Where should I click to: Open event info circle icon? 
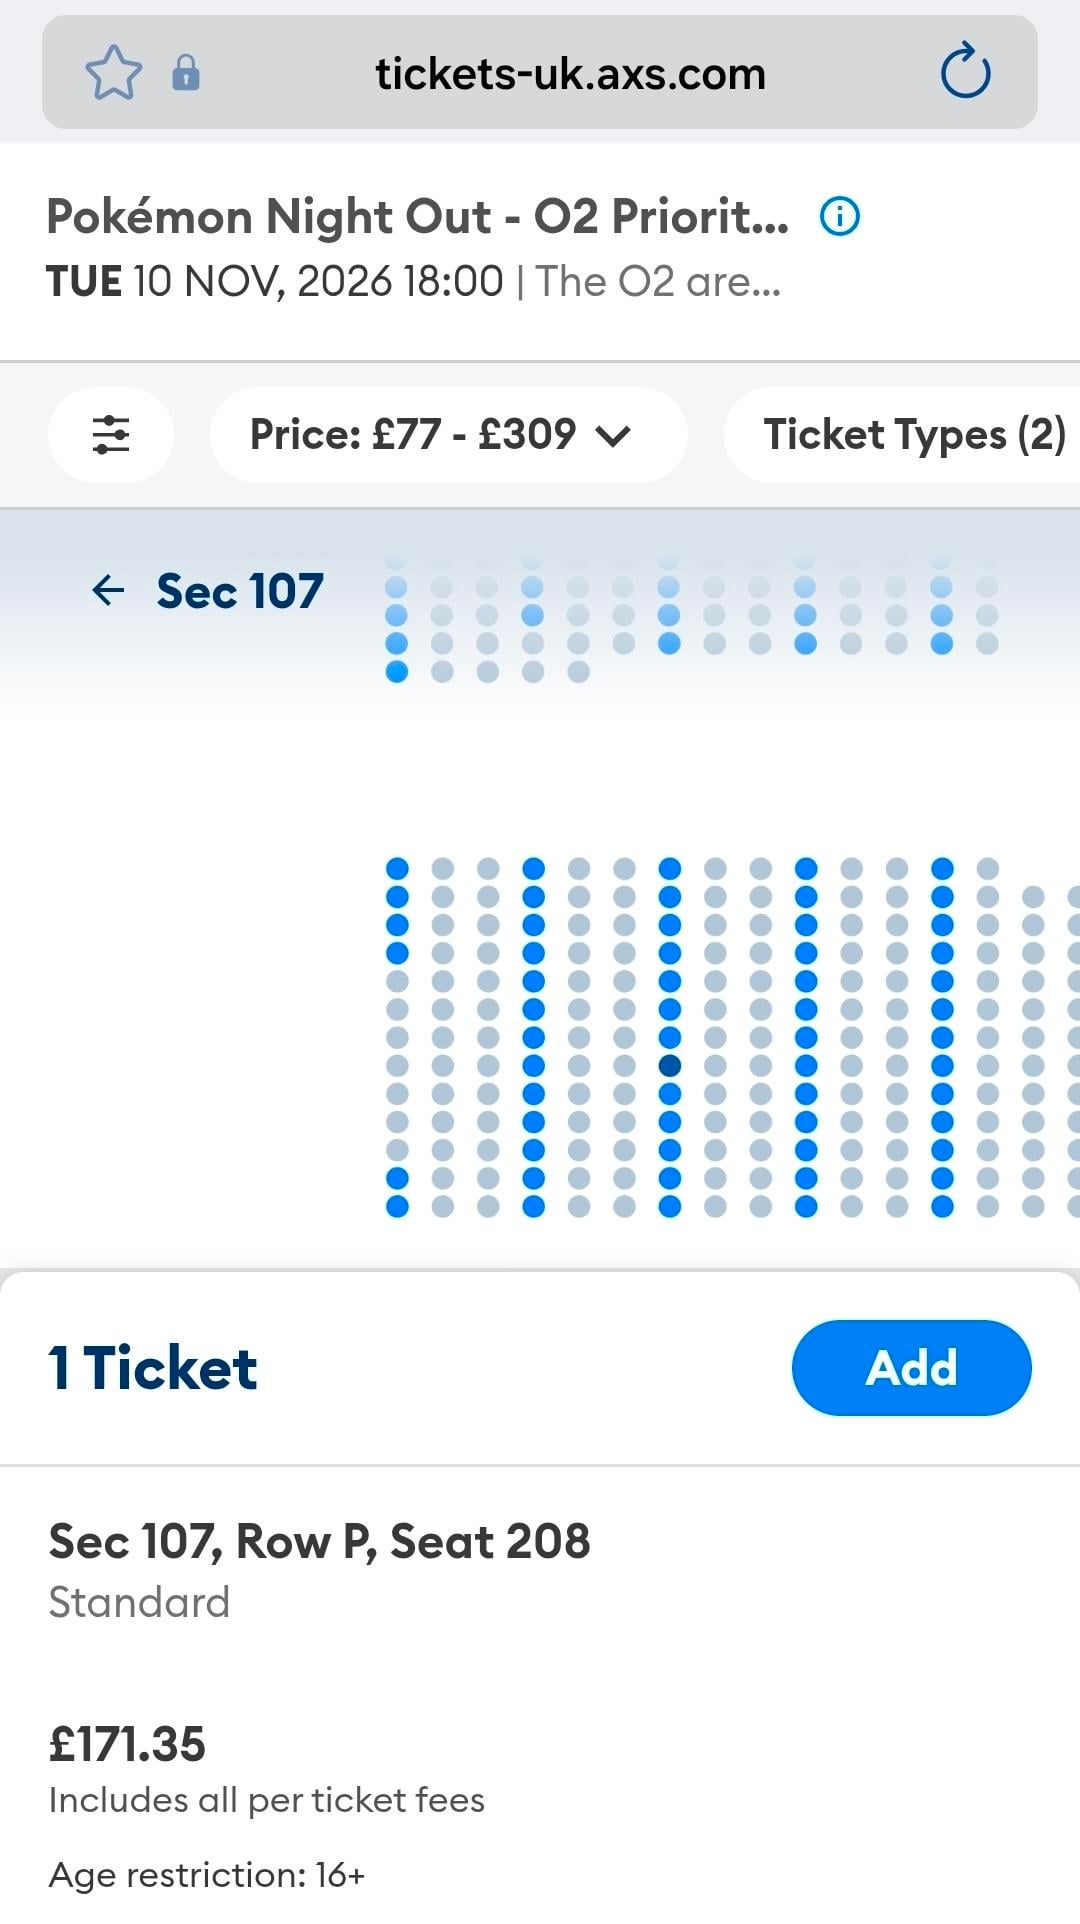click(x=839, y=216)
